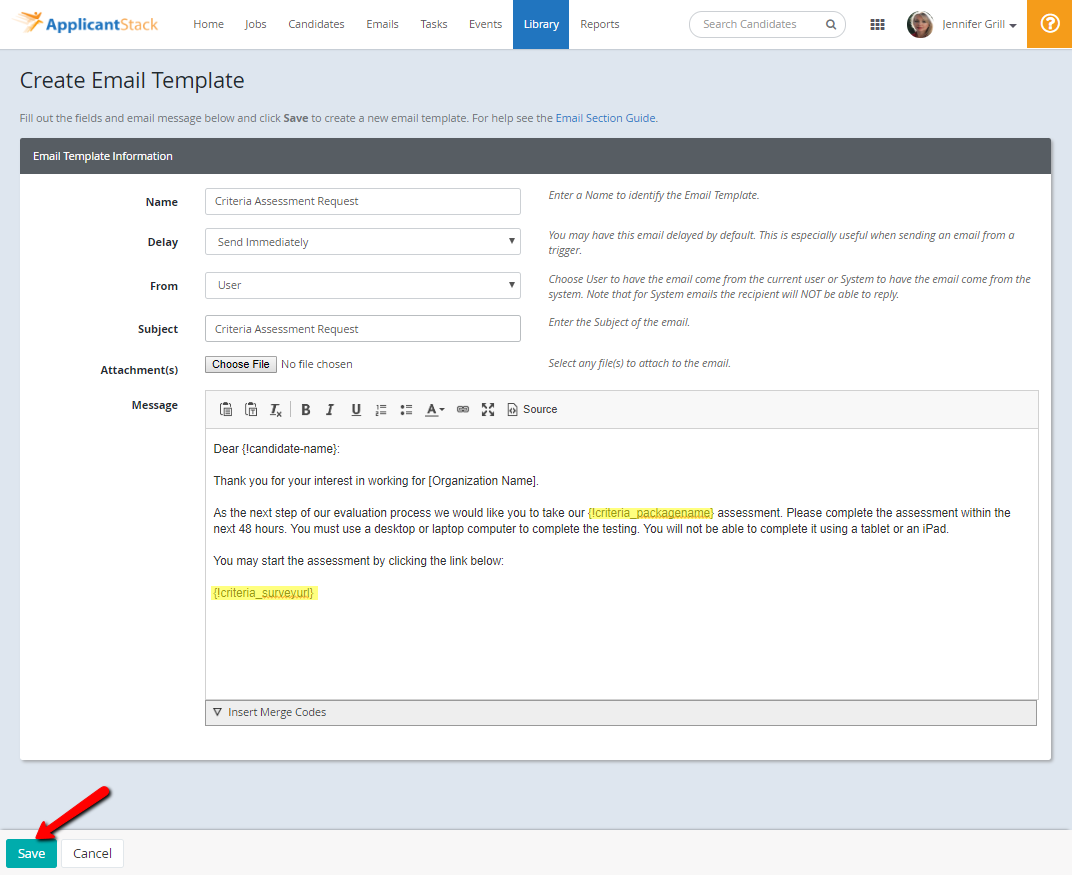Click the orange help icon
This screenshot has width=1072, height=875.
tap(1049, 24)
